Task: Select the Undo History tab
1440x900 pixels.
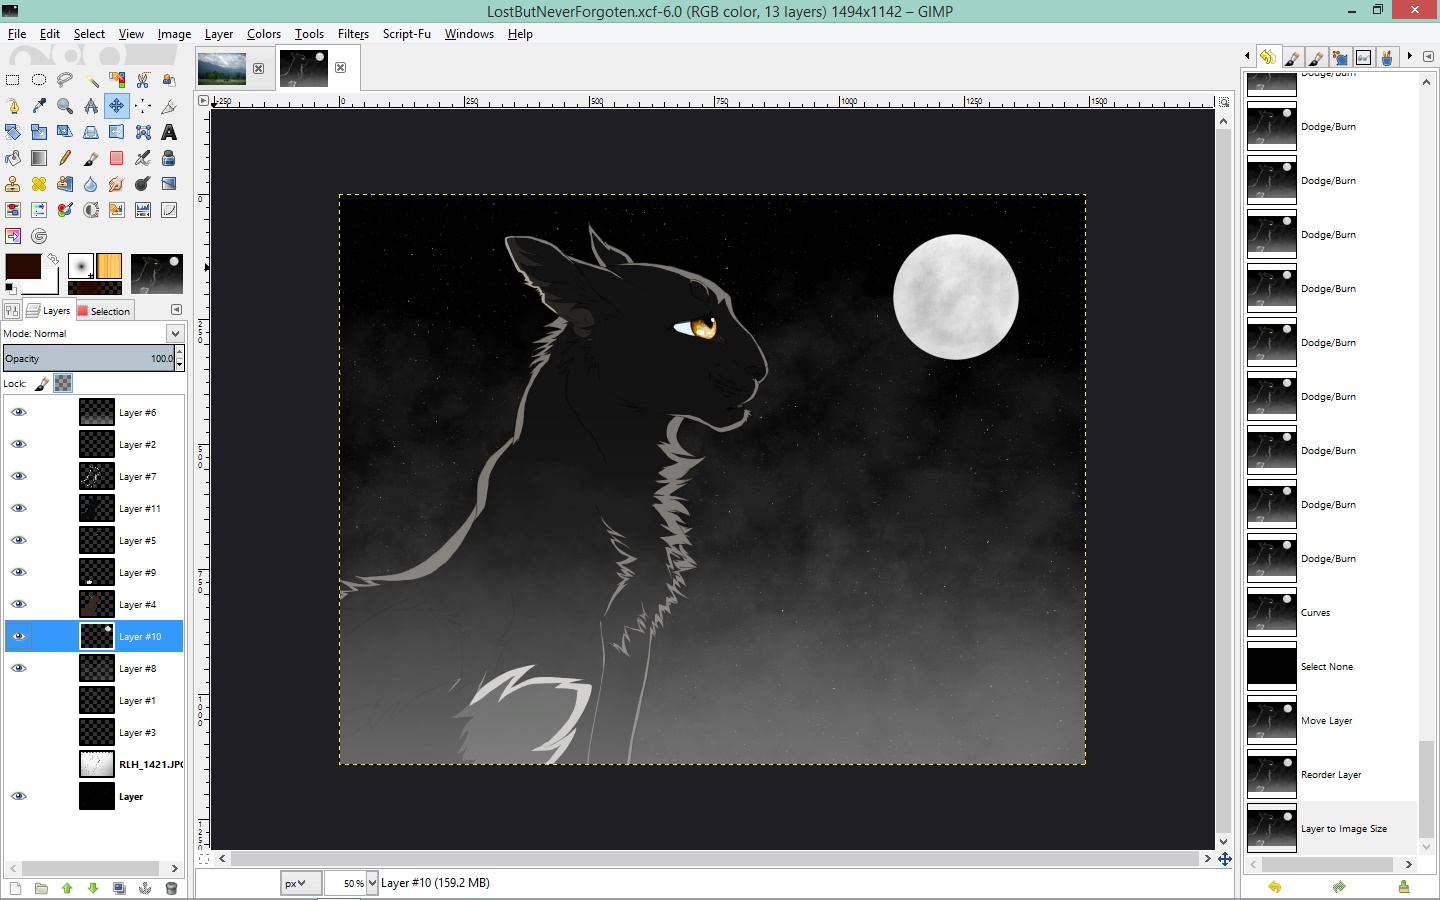Action: coord(1267,57)
